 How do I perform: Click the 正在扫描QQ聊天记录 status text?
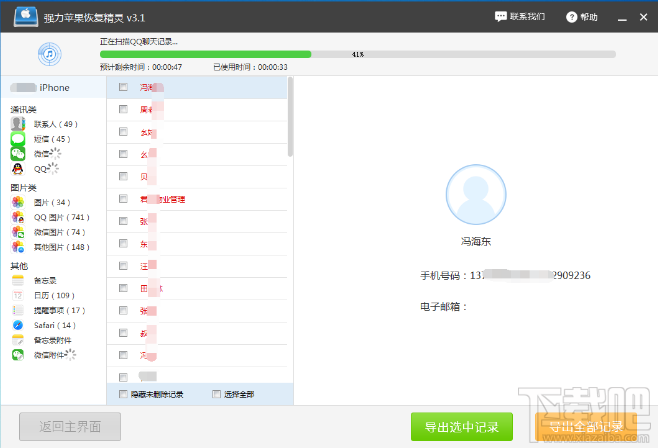point(138,42)
